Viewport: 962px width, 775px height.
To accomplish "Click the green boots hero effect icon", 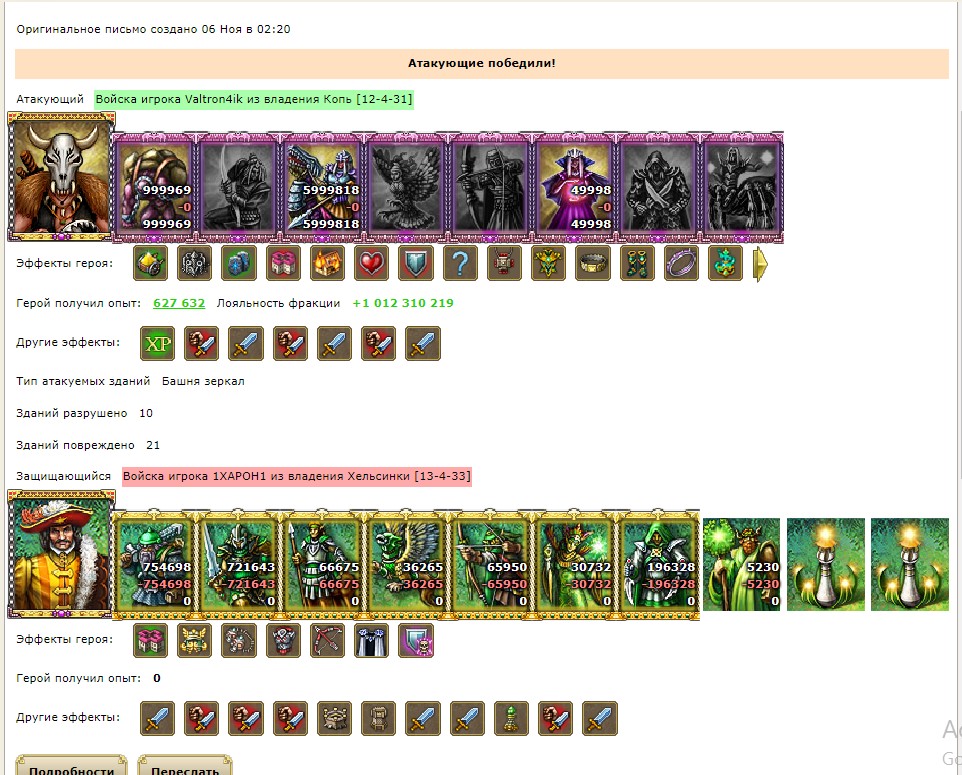I will 637,264.
